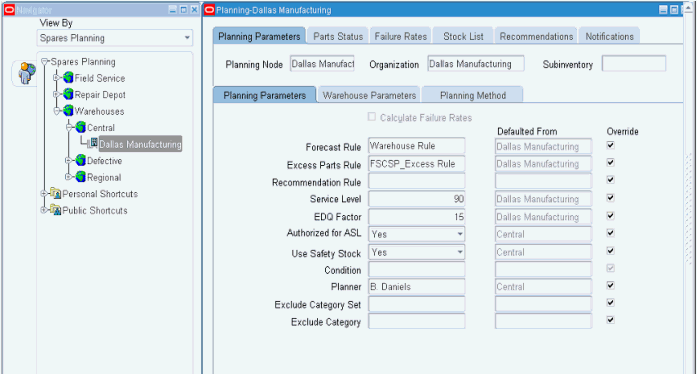
Task: Check the Calculate Failure Rates box
Action: tap(372, 117)
